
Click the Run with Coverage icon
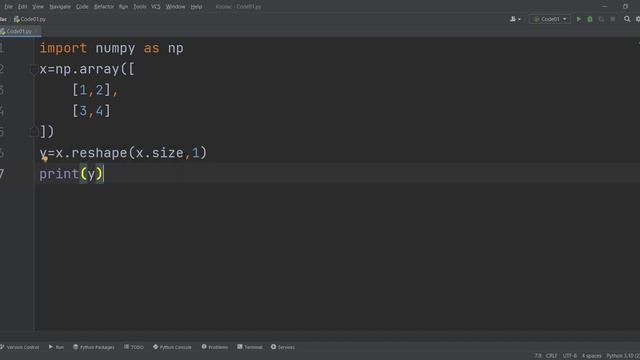pyautogui.click(x=601, y=19)
